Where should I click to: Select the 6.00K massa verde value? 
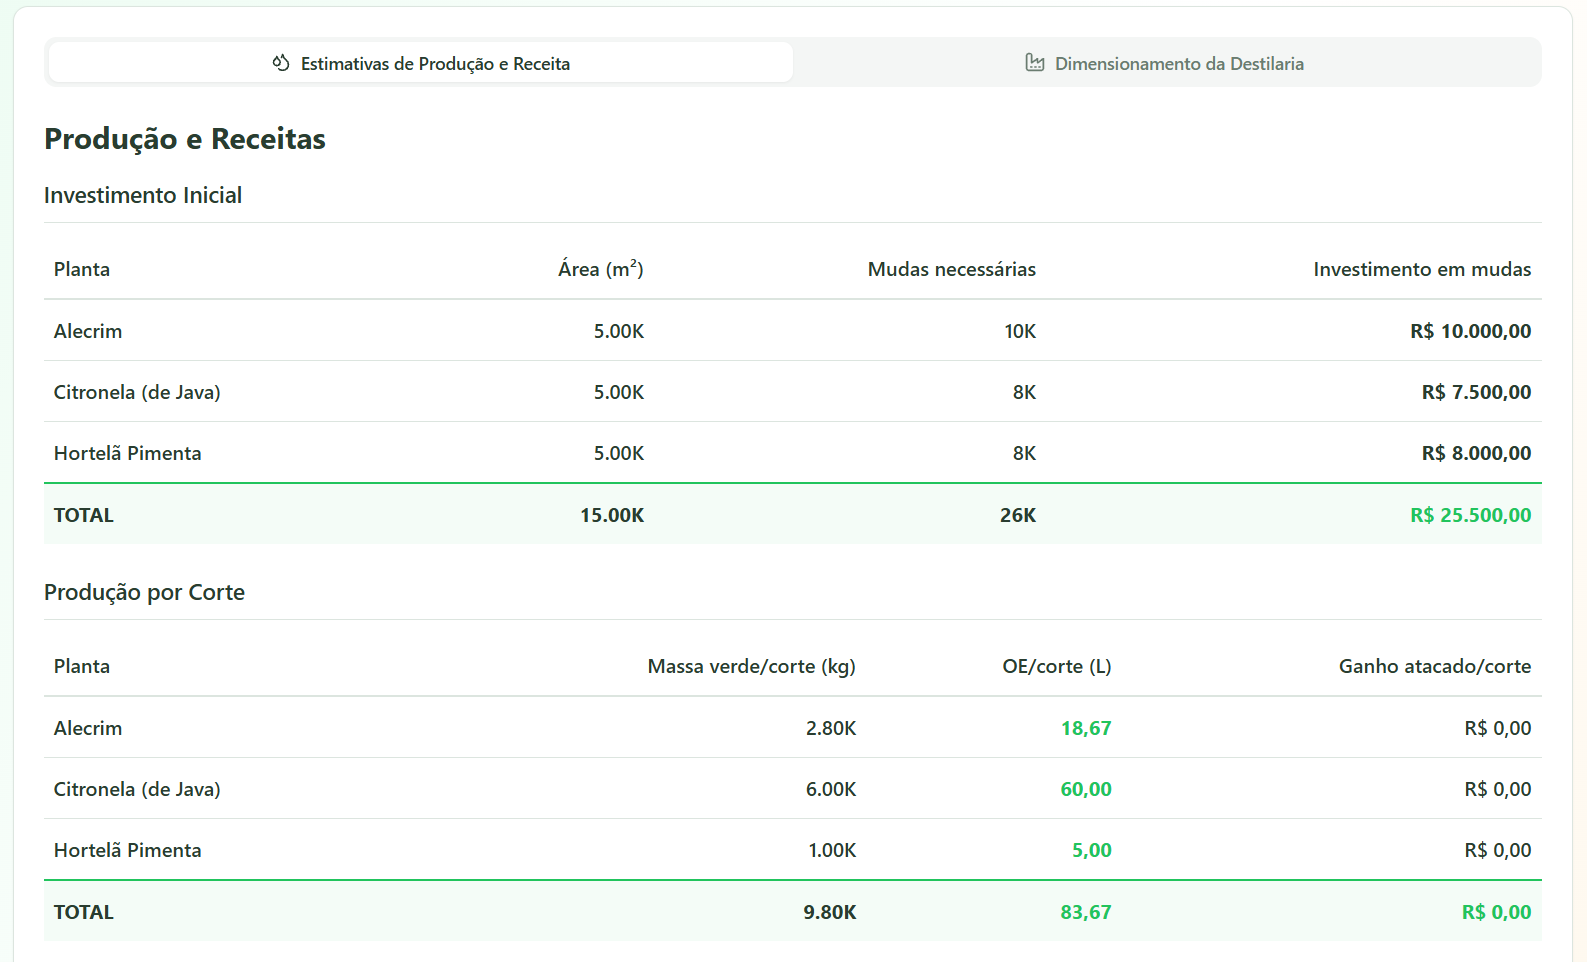(x=831, y=789)
